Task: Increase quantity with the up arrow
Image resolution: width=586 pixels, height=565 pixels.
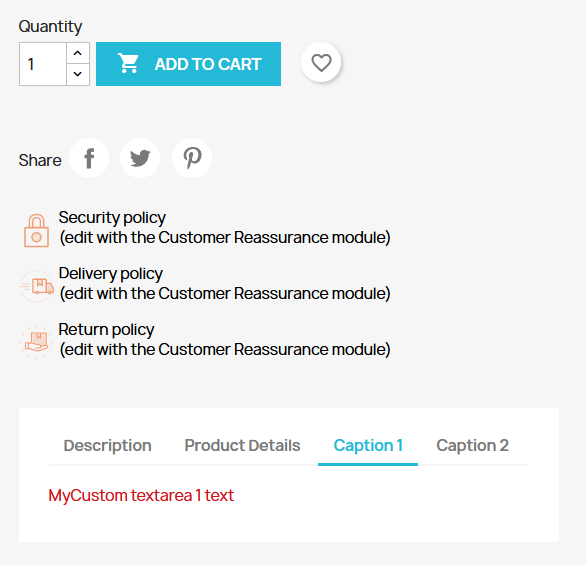Action: point(78,53)
